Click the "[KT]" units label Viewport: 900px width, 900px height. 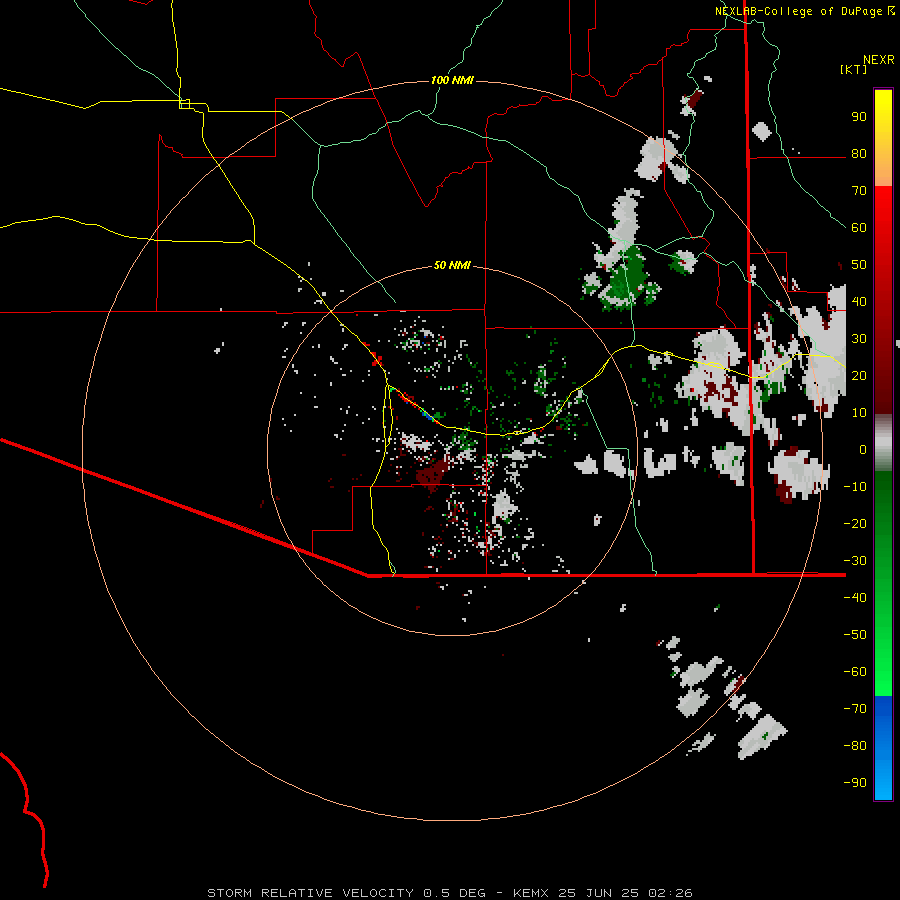click(x=854, y=69)
